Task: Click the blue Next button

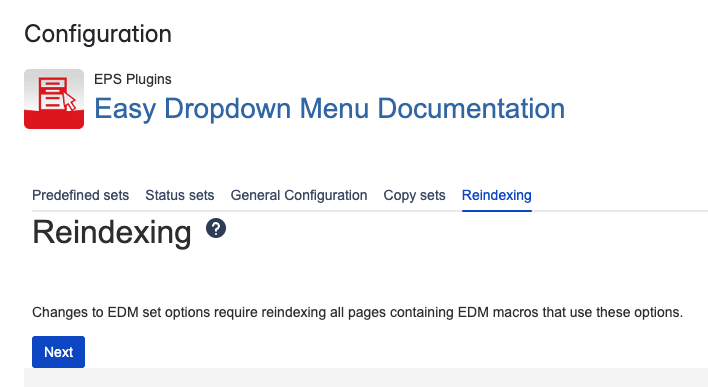Action: pos(58,352)
